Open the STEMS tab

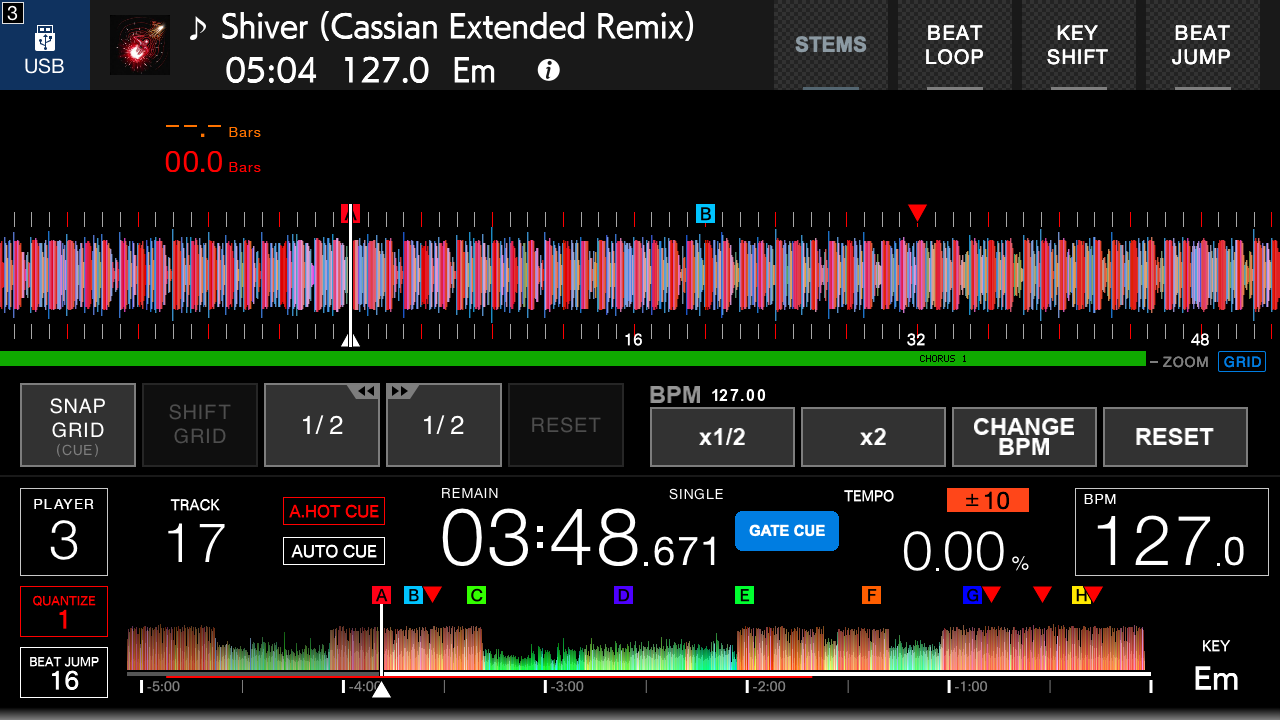[831, 45]
